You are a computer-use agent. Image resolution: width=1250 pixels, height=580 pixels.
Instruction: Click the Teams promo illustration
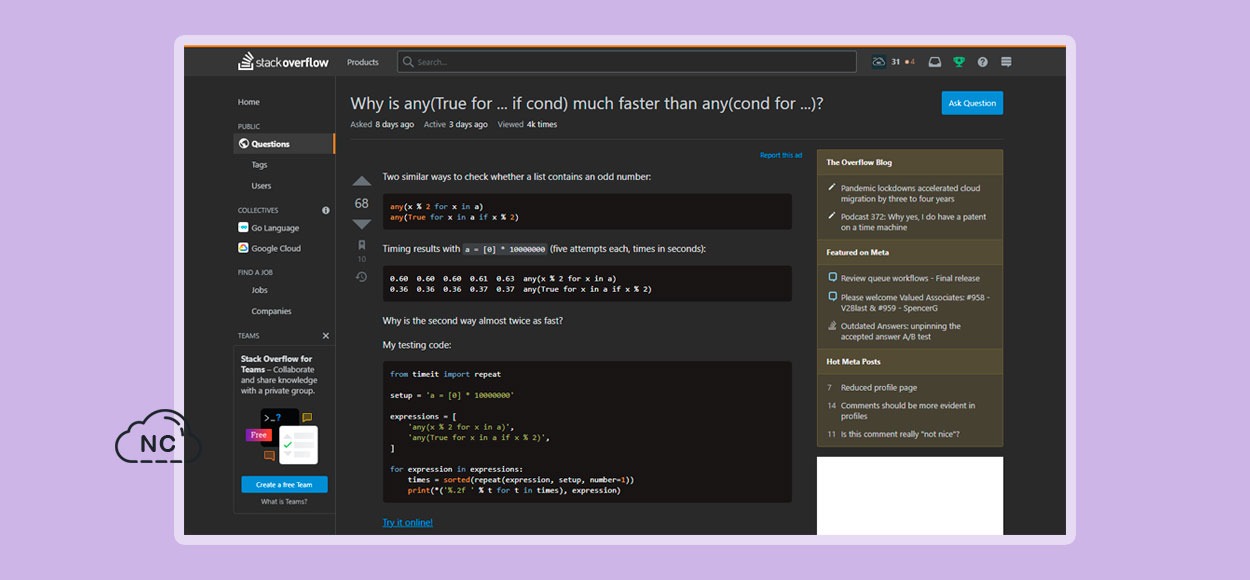click(284, 435)
